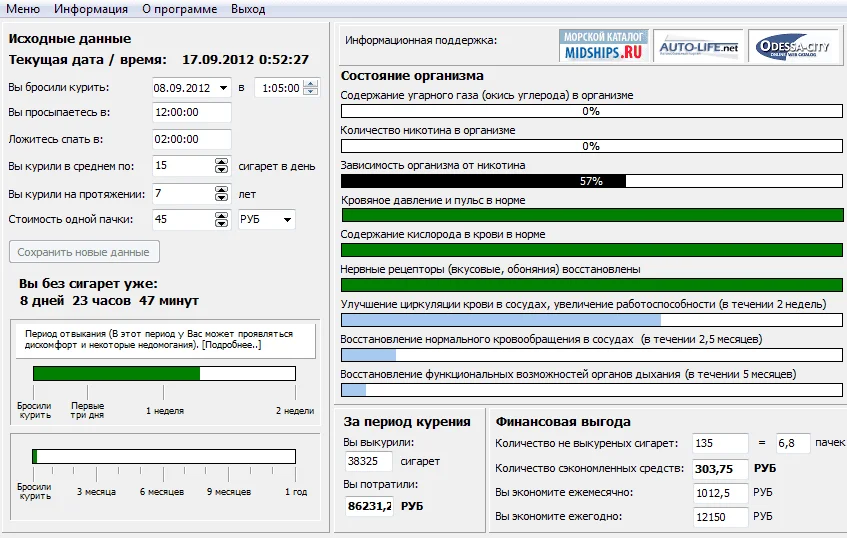The image size is (847, 538).
Task: Click the carbon monoxide 0% bar
Action: click(591, 111)
